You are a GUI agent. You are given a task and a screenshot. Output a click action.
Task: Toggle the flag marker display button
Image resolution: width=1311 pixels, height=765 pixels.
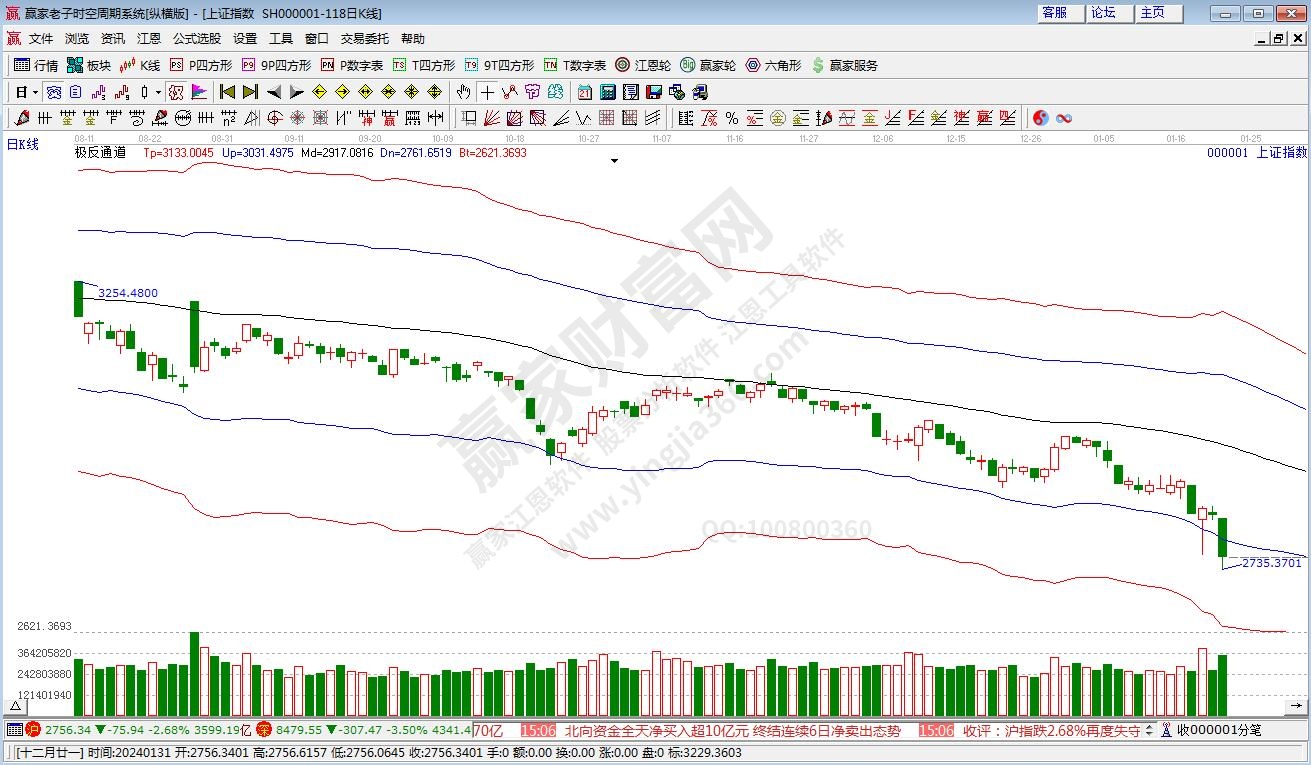tap(199, 92)
